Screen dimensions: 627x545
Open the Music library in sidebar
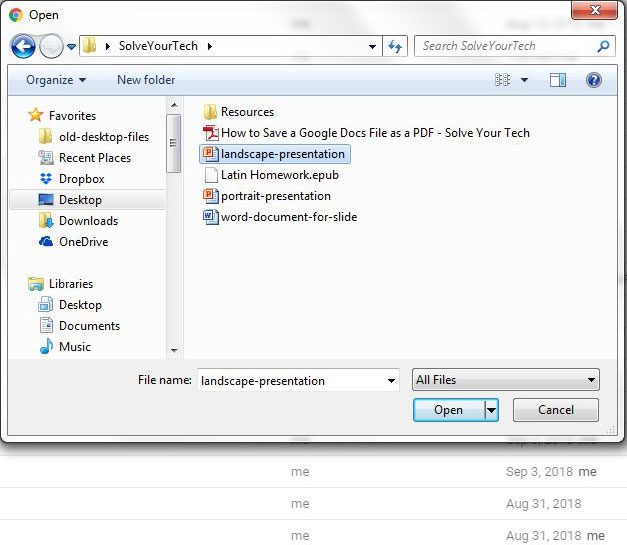[74, 347]
